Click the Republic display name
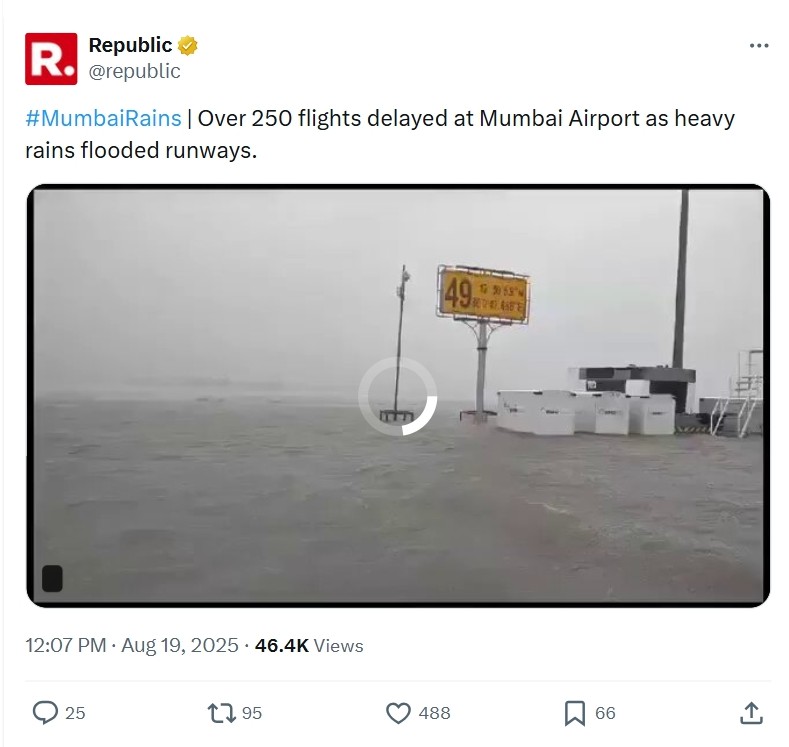The image size is (789, 747). point(130,45)
